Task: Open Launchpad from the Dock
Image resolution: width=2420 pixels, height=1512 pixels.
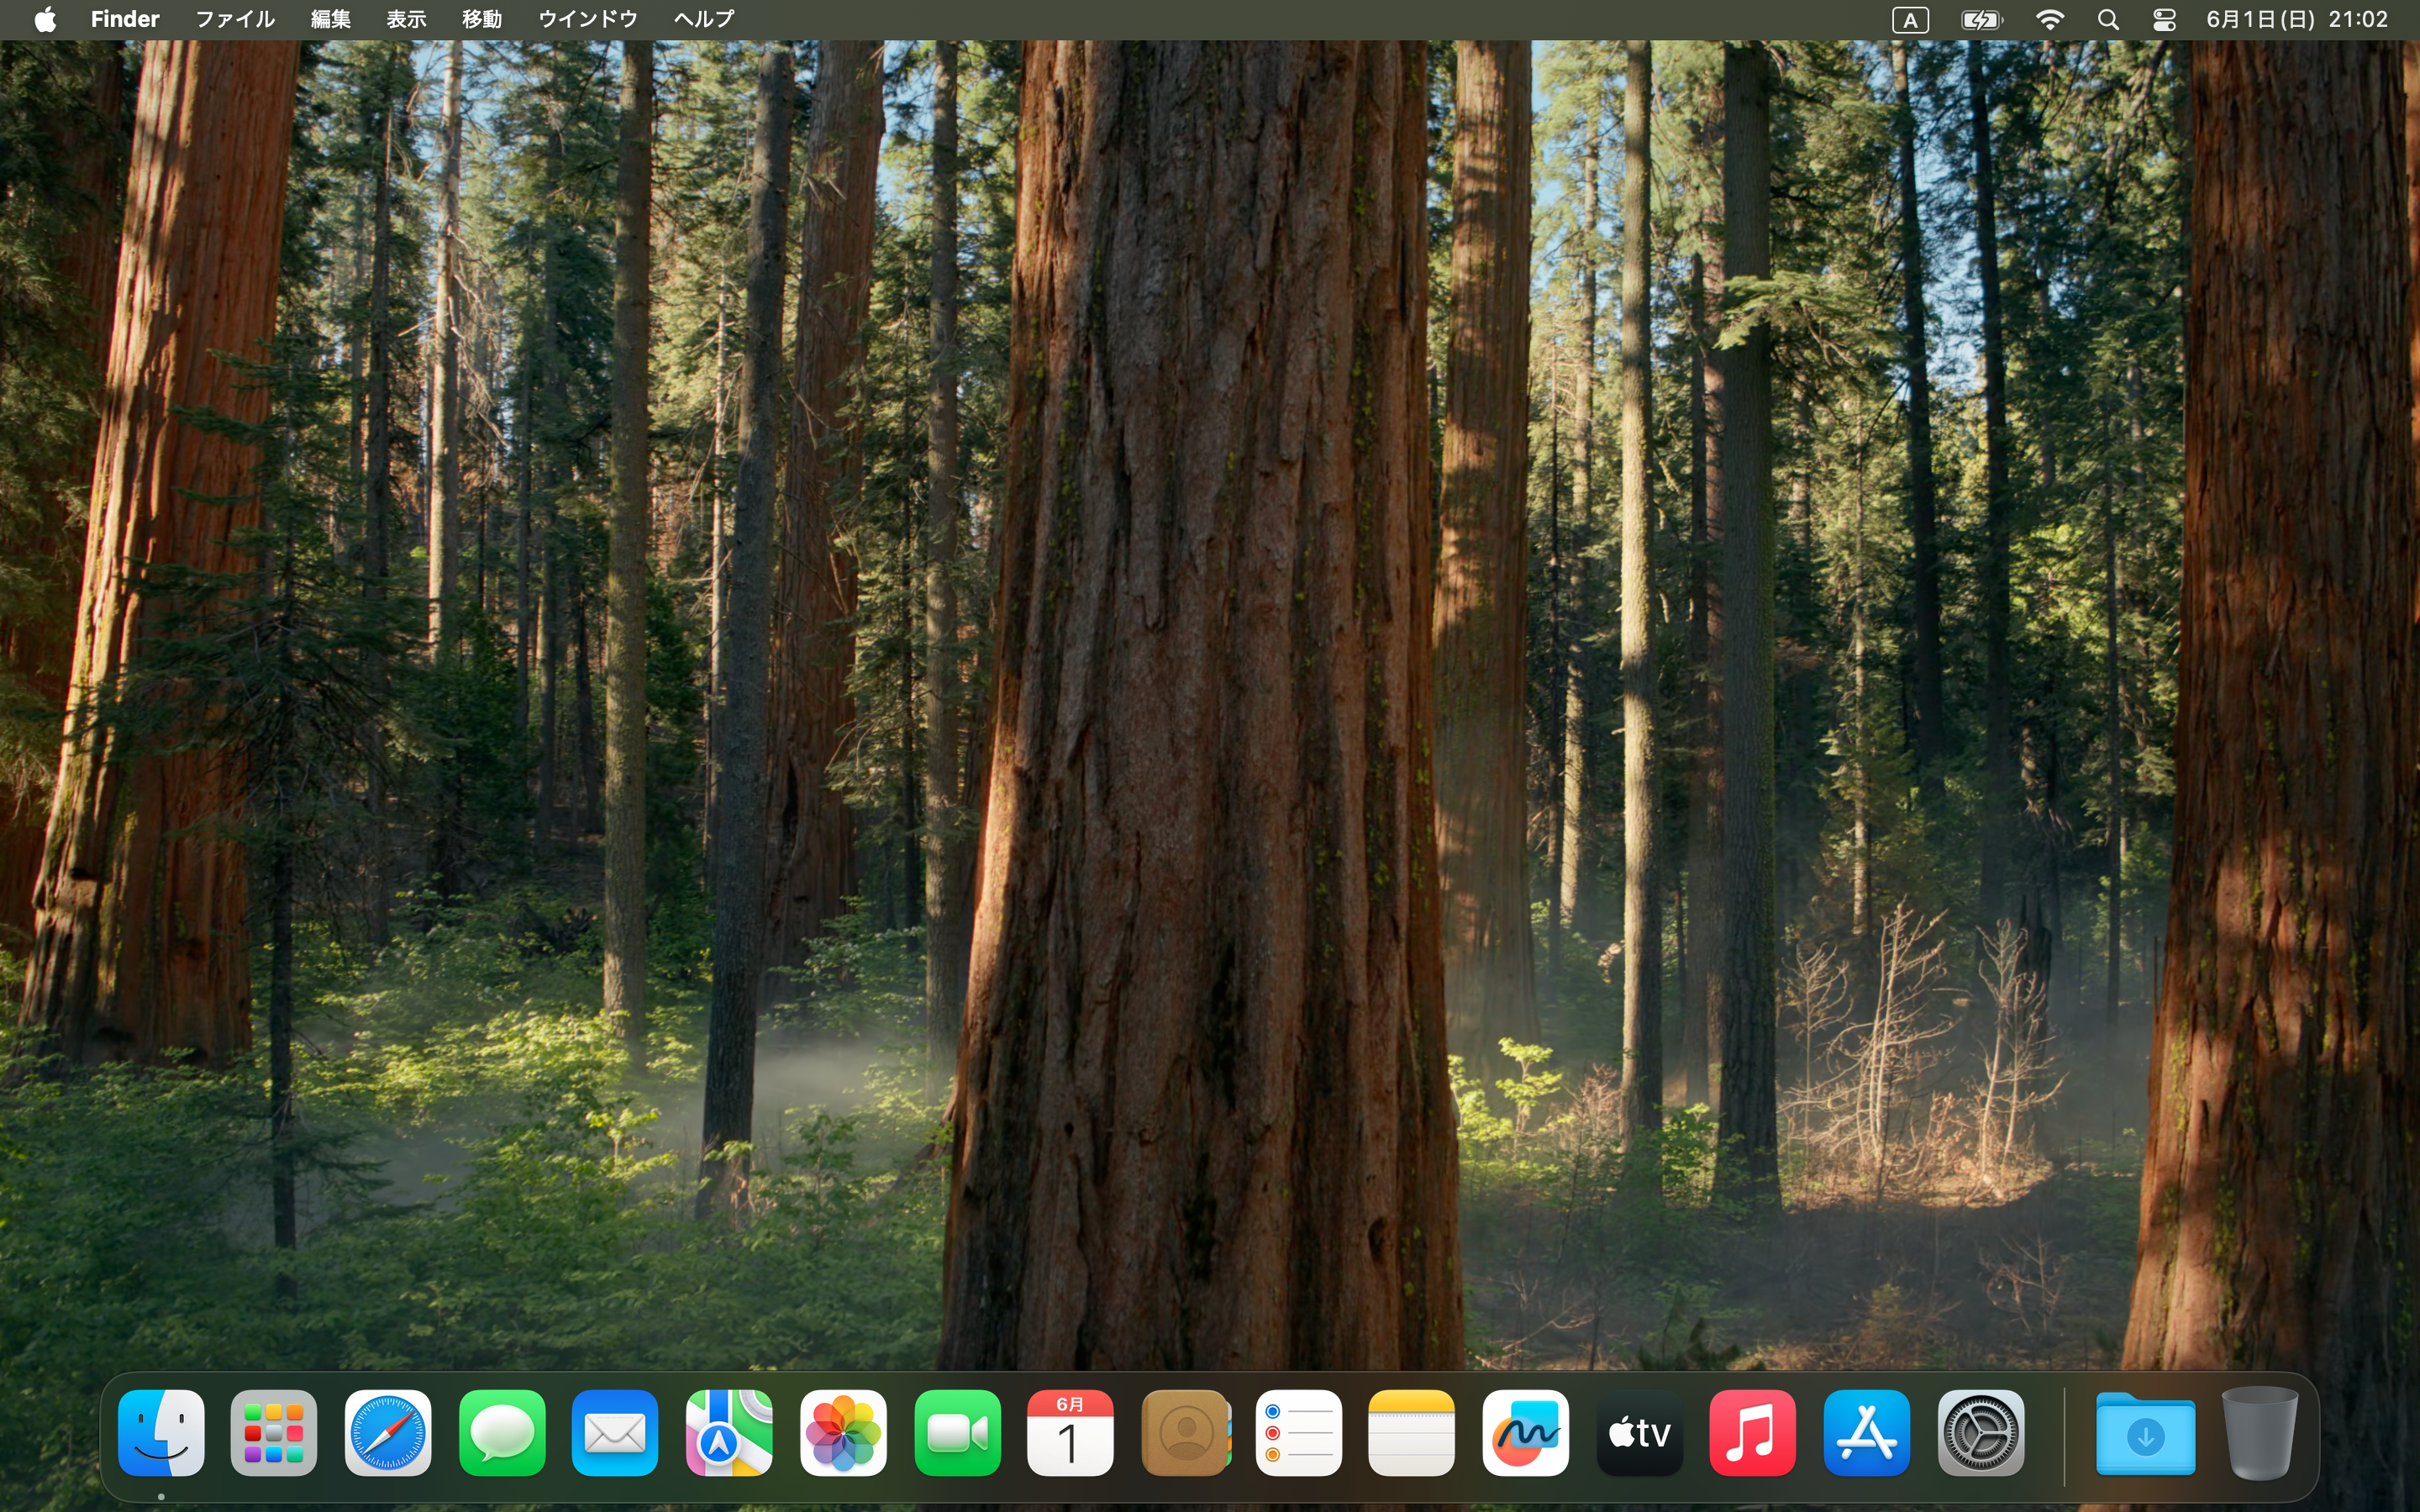Action: click(x=274, y=1432)
